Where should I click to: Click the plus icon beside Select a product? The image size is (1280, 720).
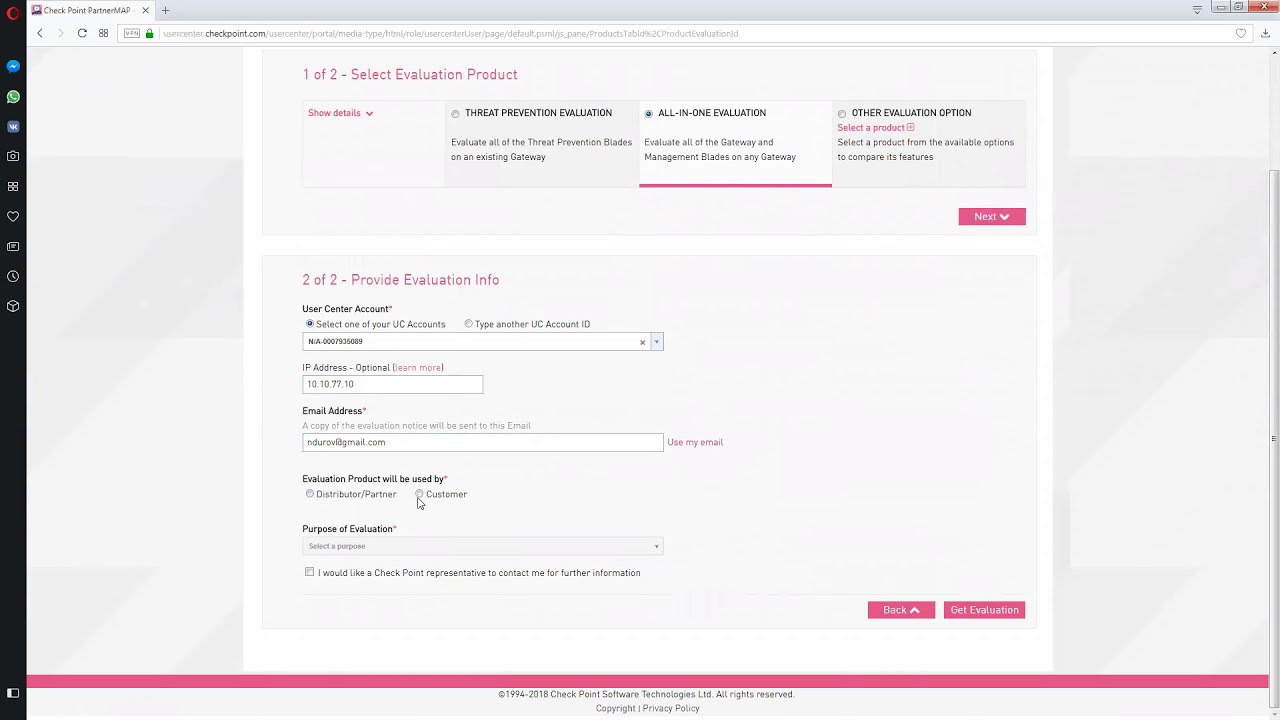point(910,127)
